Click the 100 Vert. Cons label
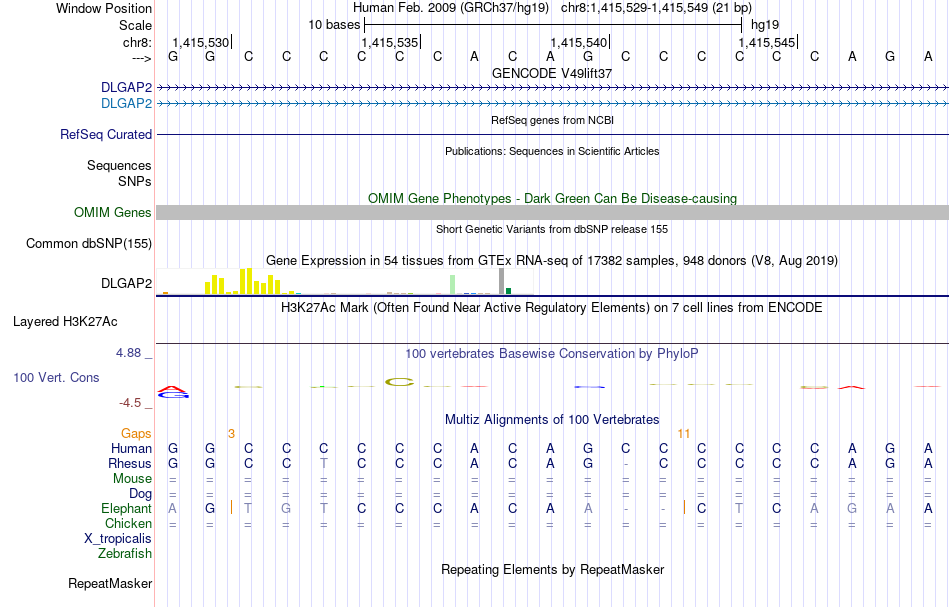This screenshot has height=607, width=950. (56, 377)
